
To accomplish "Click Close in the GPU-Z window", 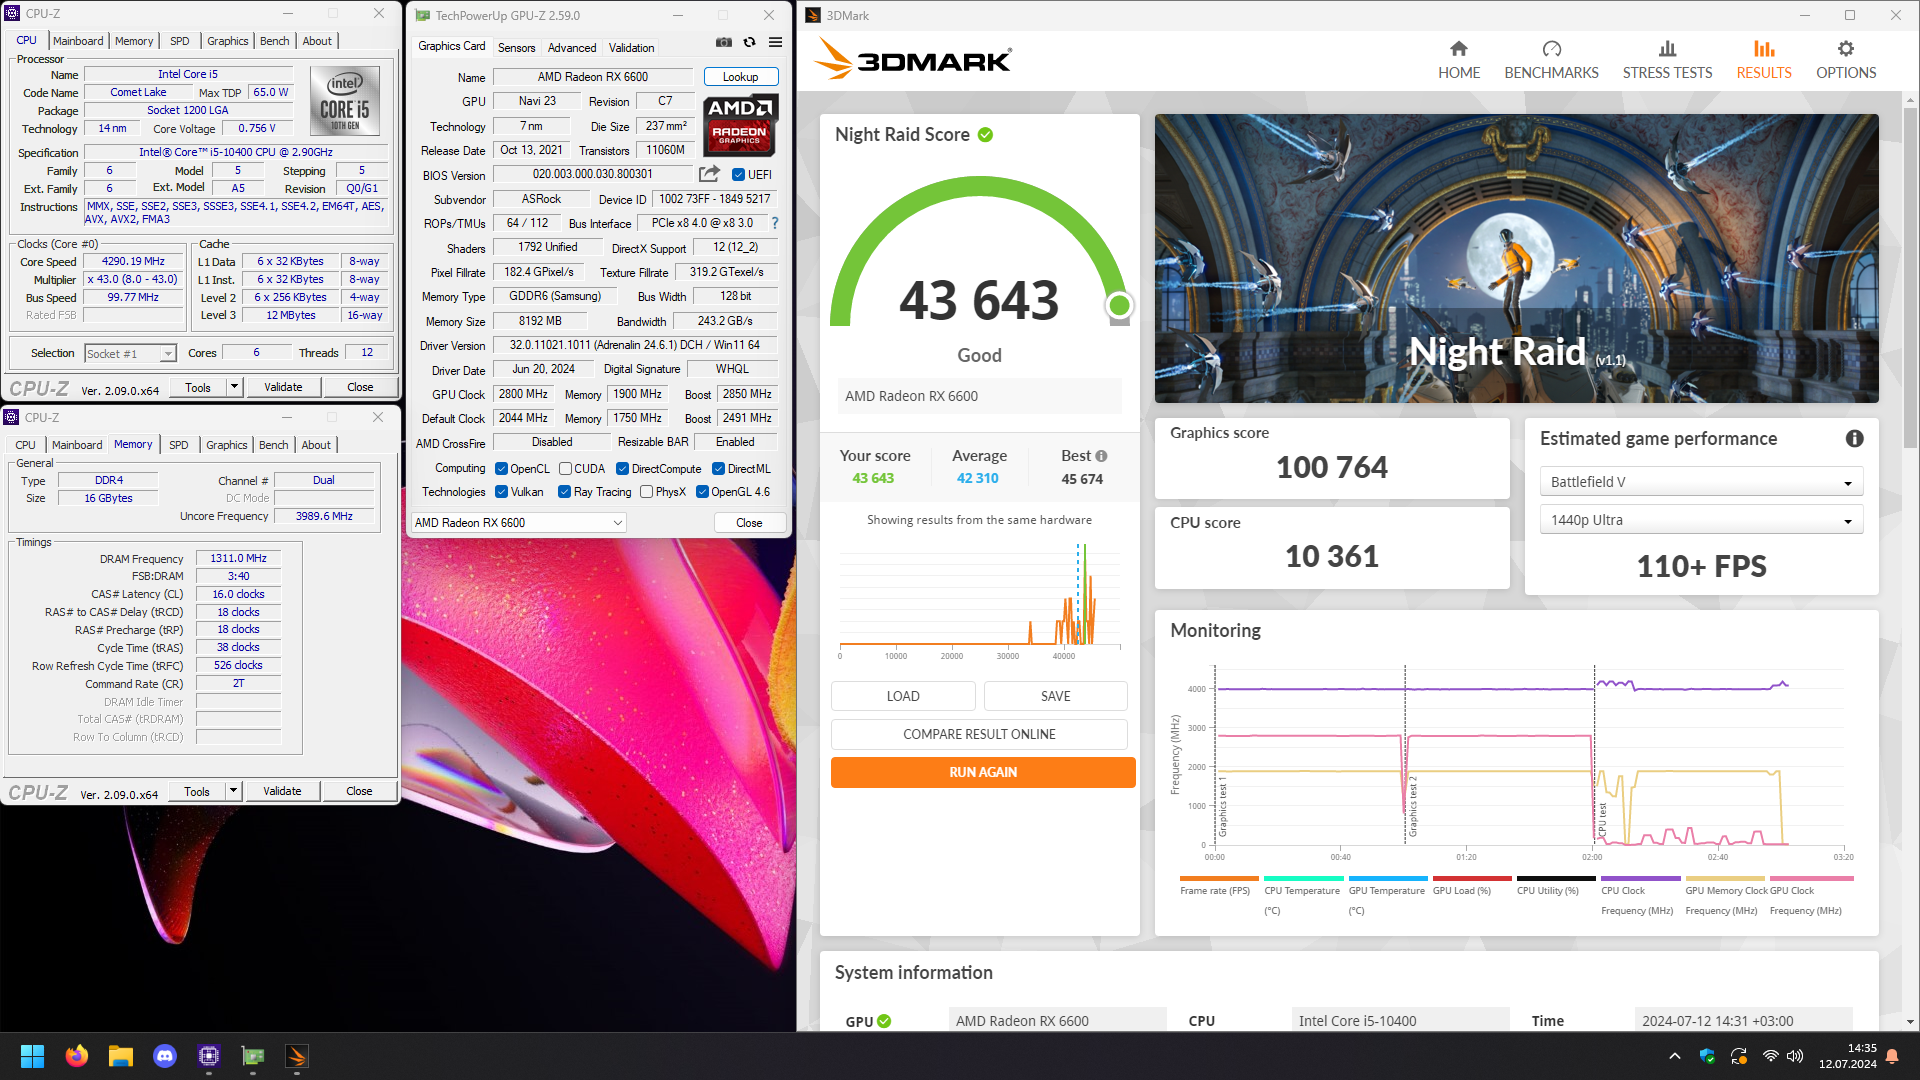I will (x=749, y=523).
